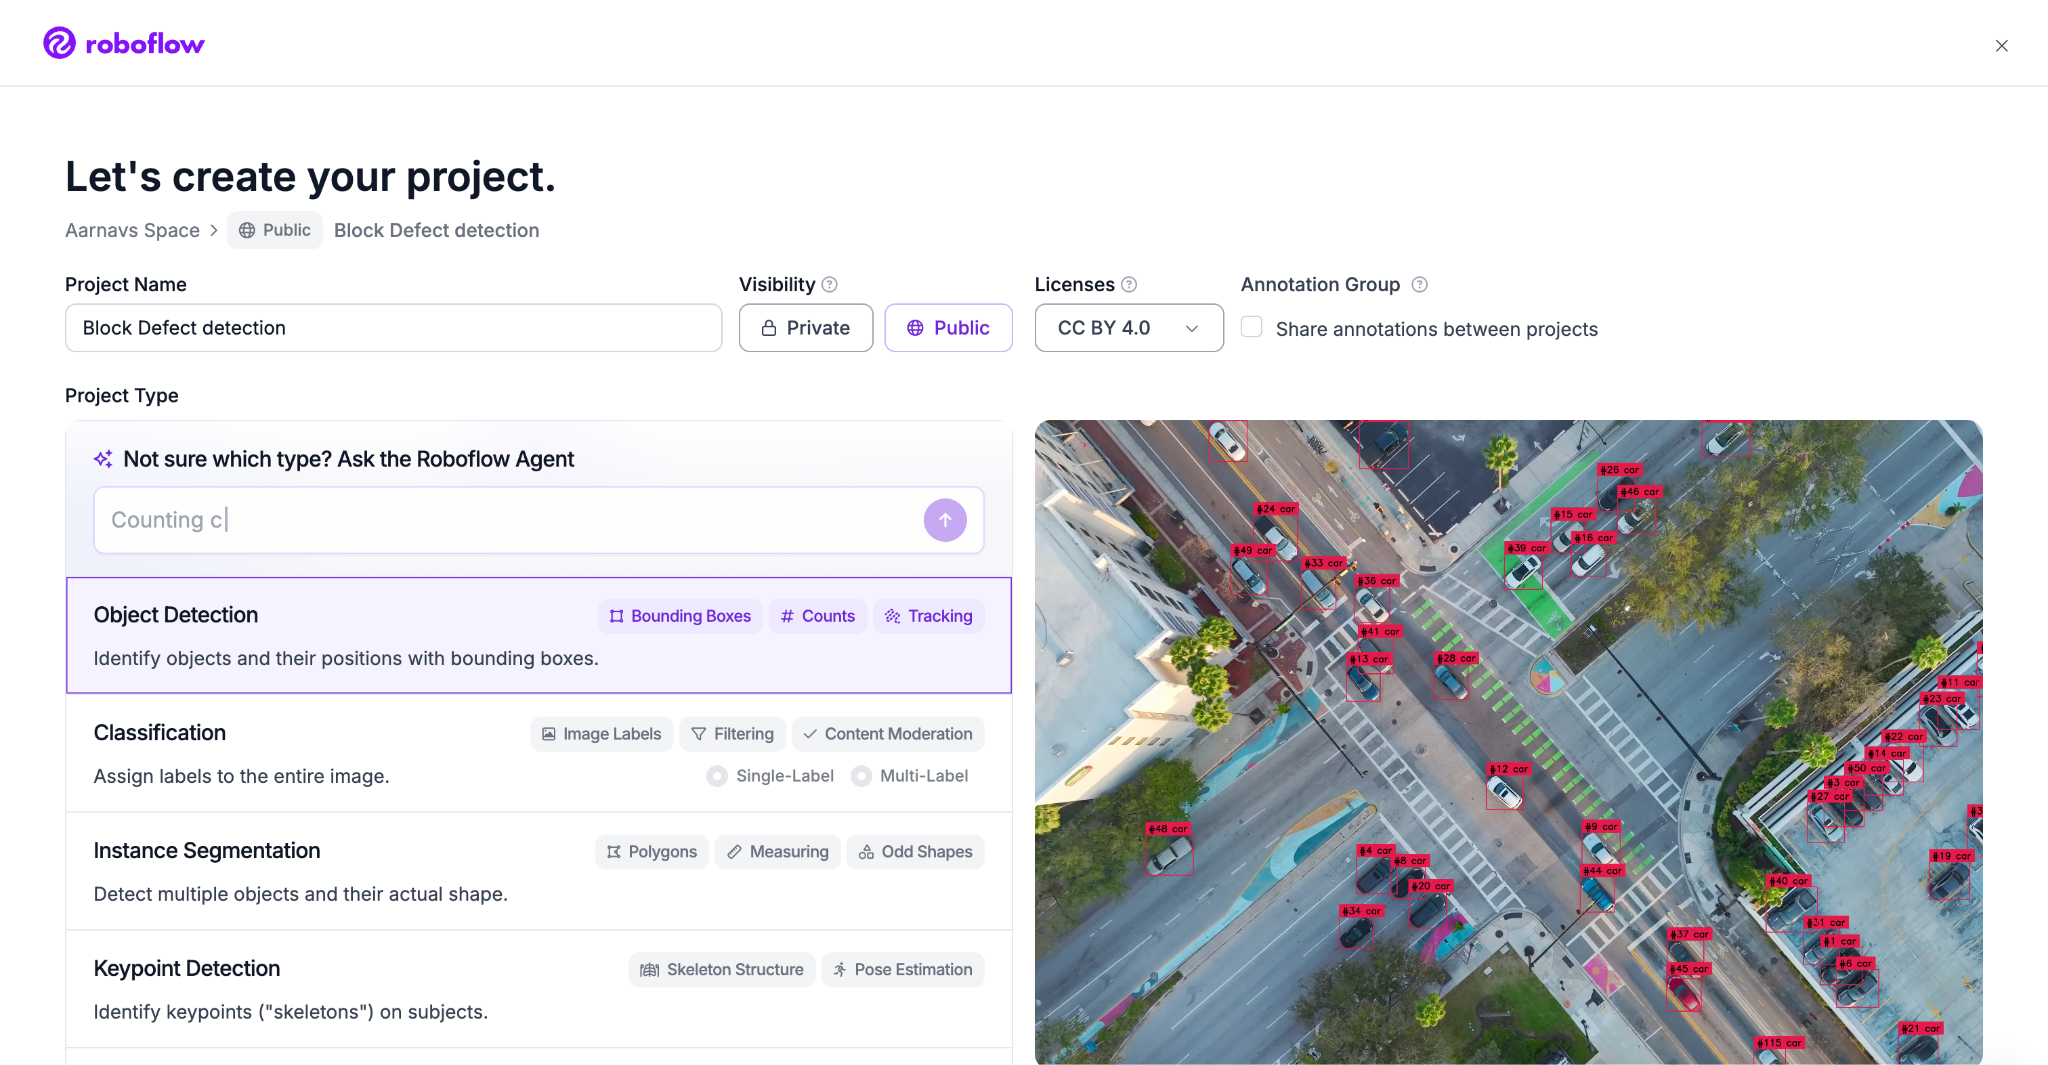Click the Annotation Group help icon
The width and height of the screenshot is (2048, 1065).
point(1419,285)
